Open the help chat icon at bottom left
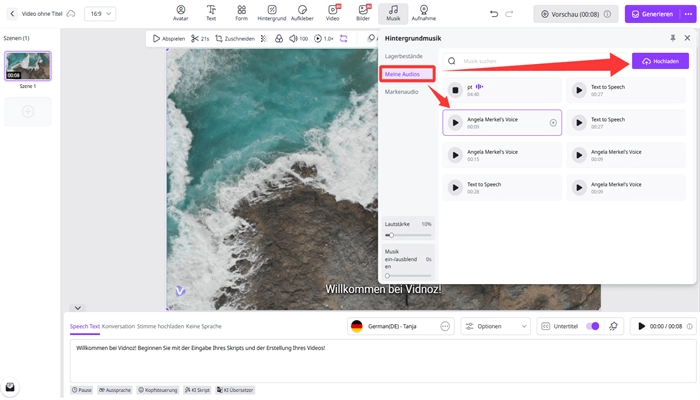The image size is (700, 400). (x=10, y=387)
